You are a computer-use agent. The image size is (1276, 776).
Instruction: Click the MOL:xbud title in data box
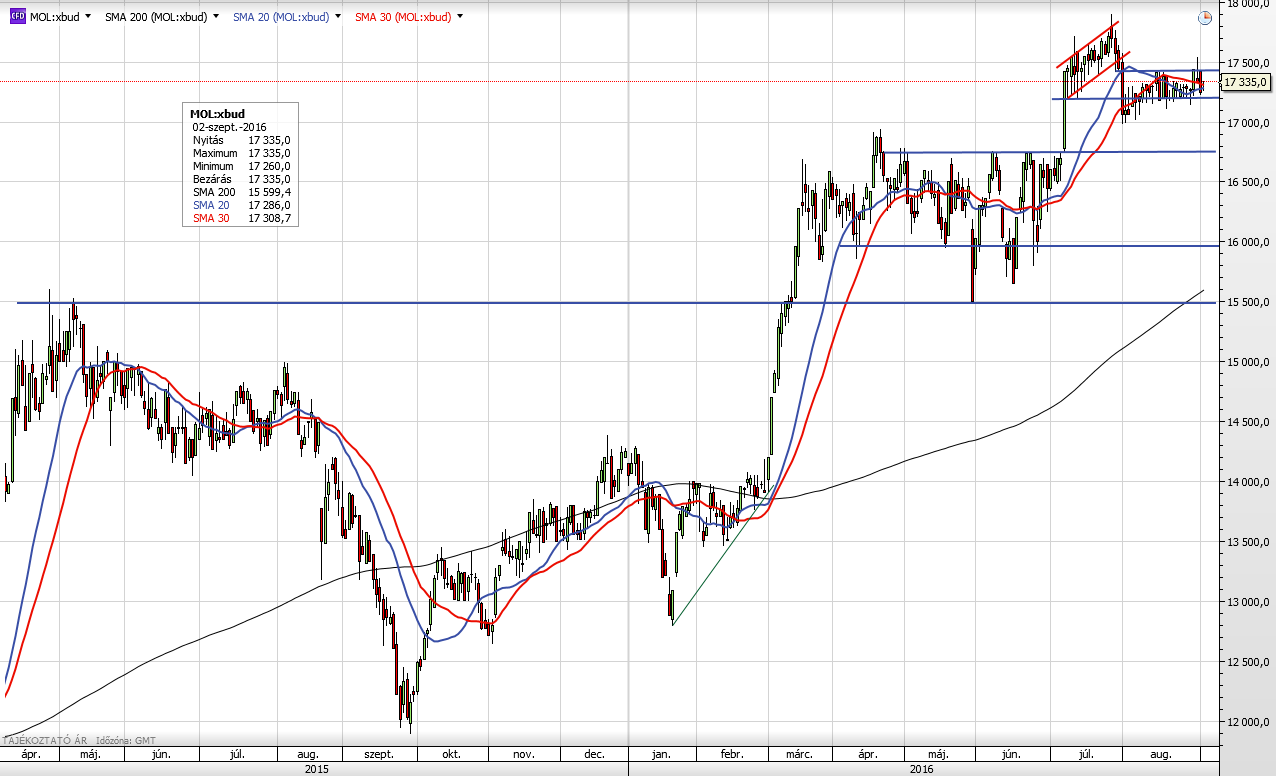click(217, 114)
